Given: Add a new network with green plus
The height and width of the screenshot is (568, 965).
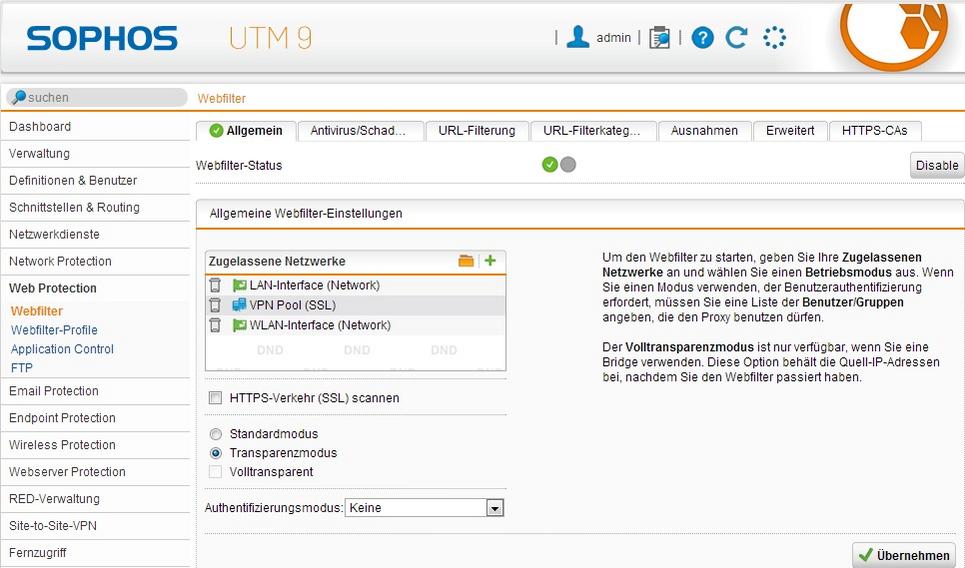Looking at the screenshot, I should point(490,260).
